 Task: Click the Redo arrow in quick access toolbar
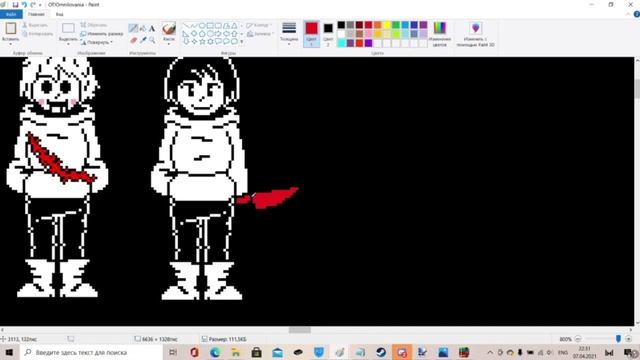pyautogui.click(x=33, y=4)
